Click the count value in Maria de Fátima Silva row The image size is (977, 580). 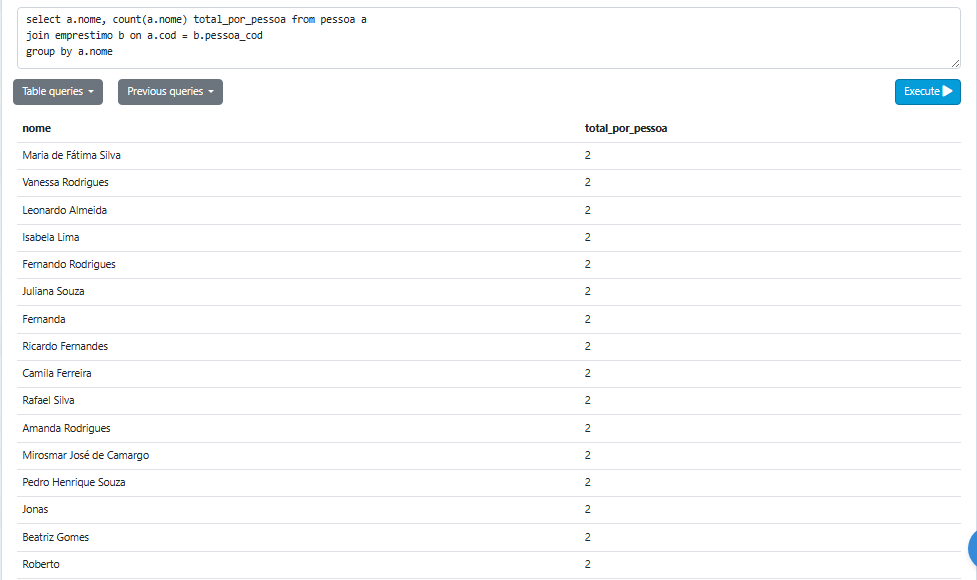pyautogui.click(x=588, y=155)
